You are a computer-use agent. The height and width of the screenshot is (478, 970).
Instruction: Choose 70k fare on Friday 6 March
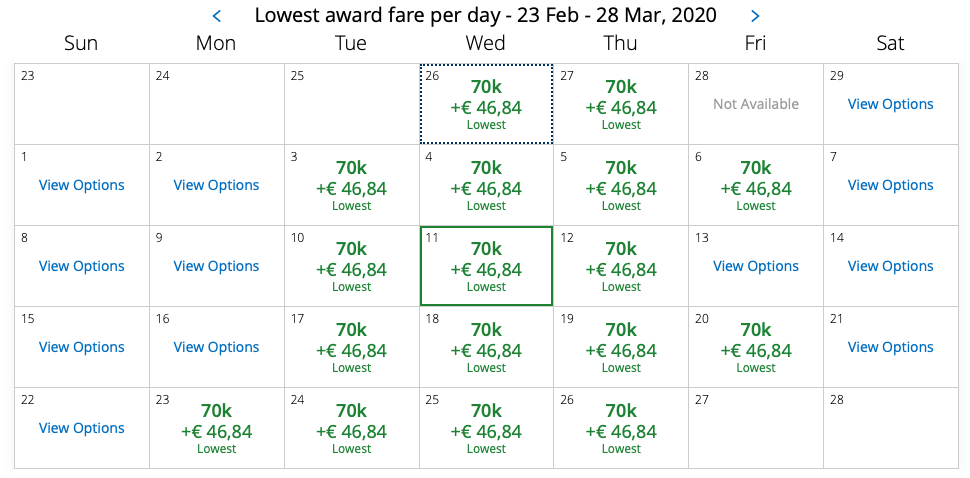click(756, 186)
